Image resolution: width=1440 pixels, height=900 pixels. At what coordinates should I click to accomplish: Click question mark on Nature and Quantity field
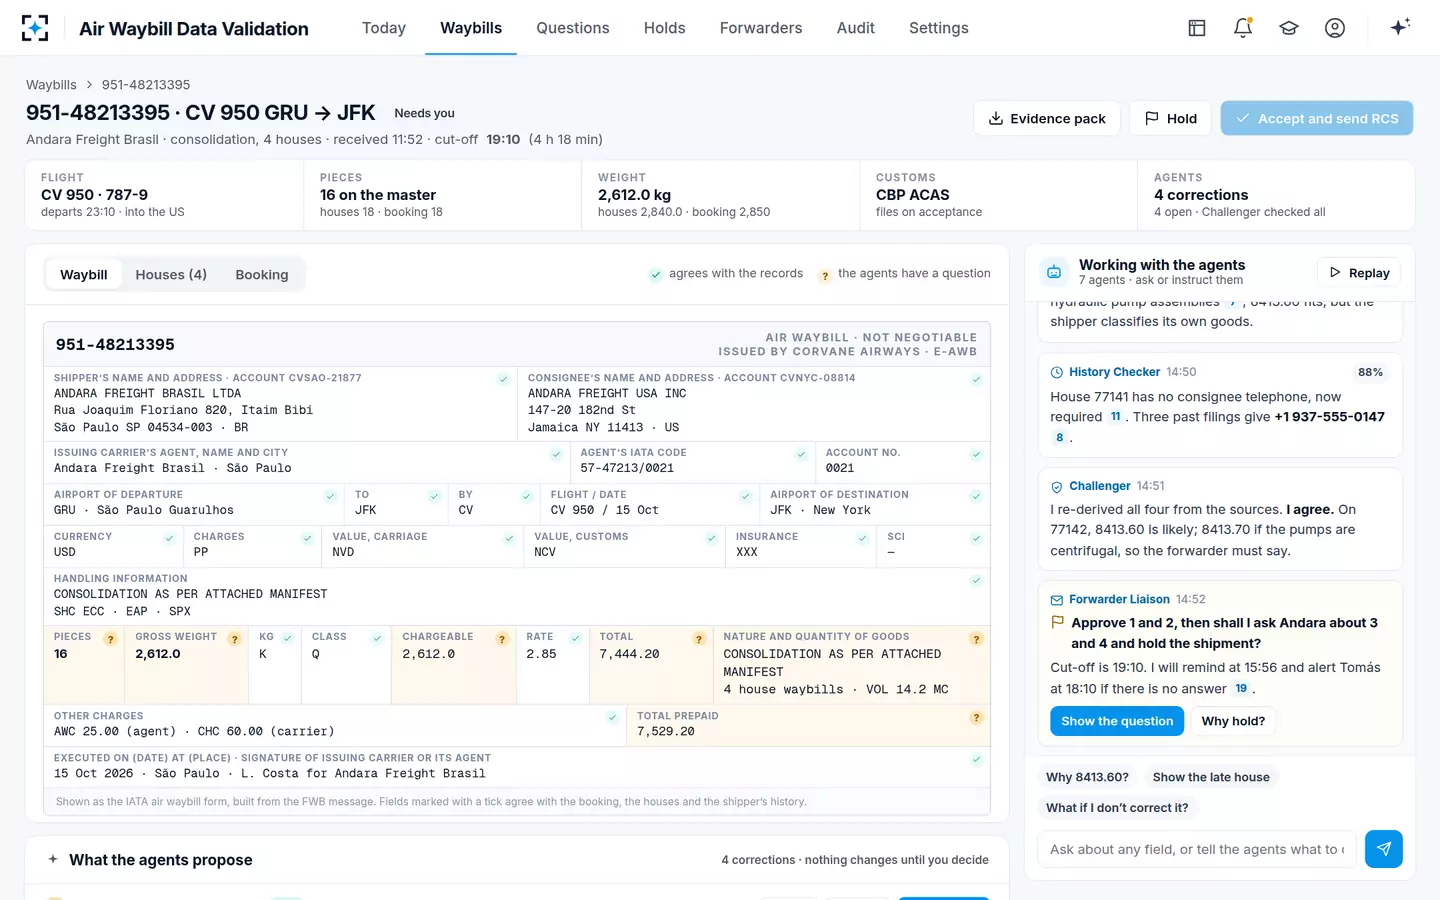[x=977, y=639]
